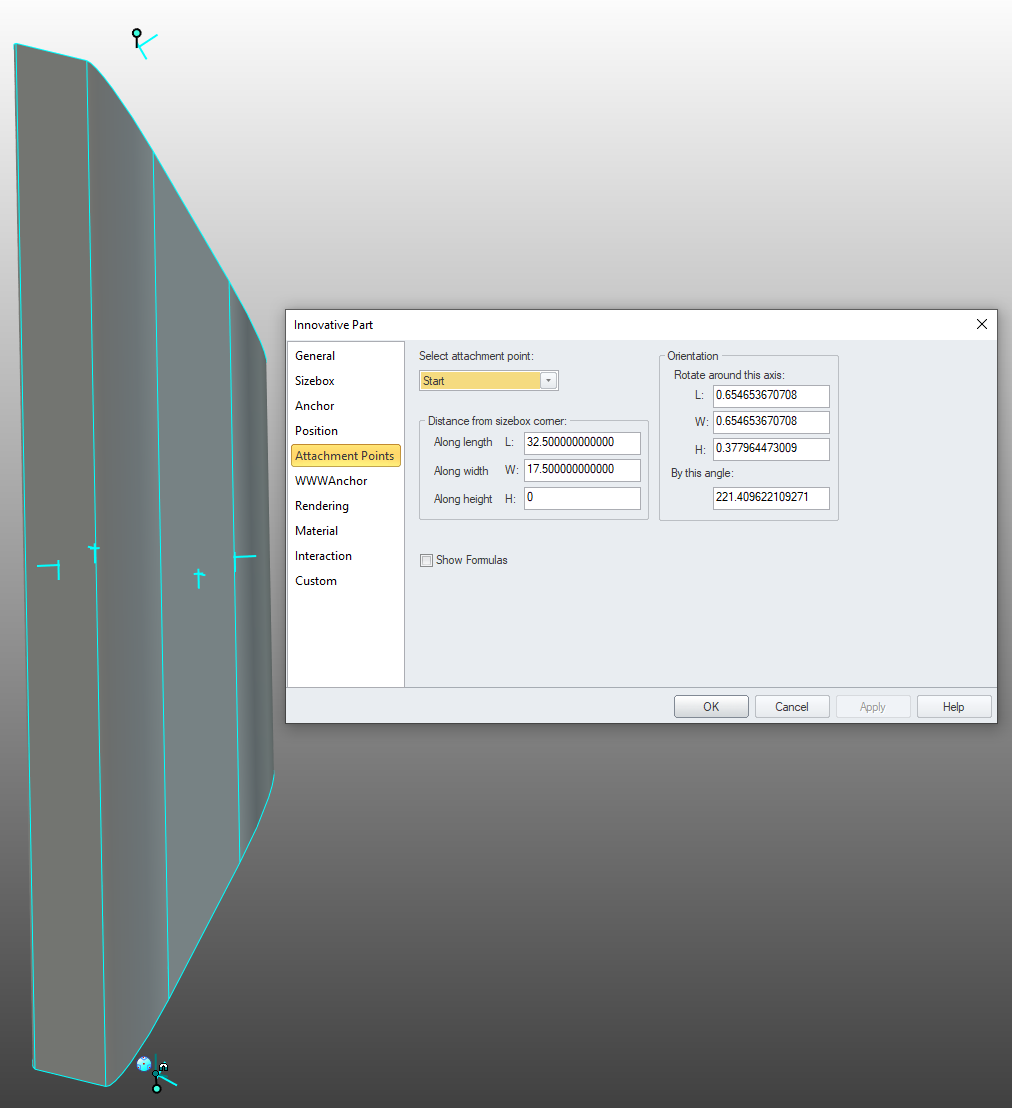Click the Orientation axis H field
Screen dimensions: 1012x1108
coord(771,449)
